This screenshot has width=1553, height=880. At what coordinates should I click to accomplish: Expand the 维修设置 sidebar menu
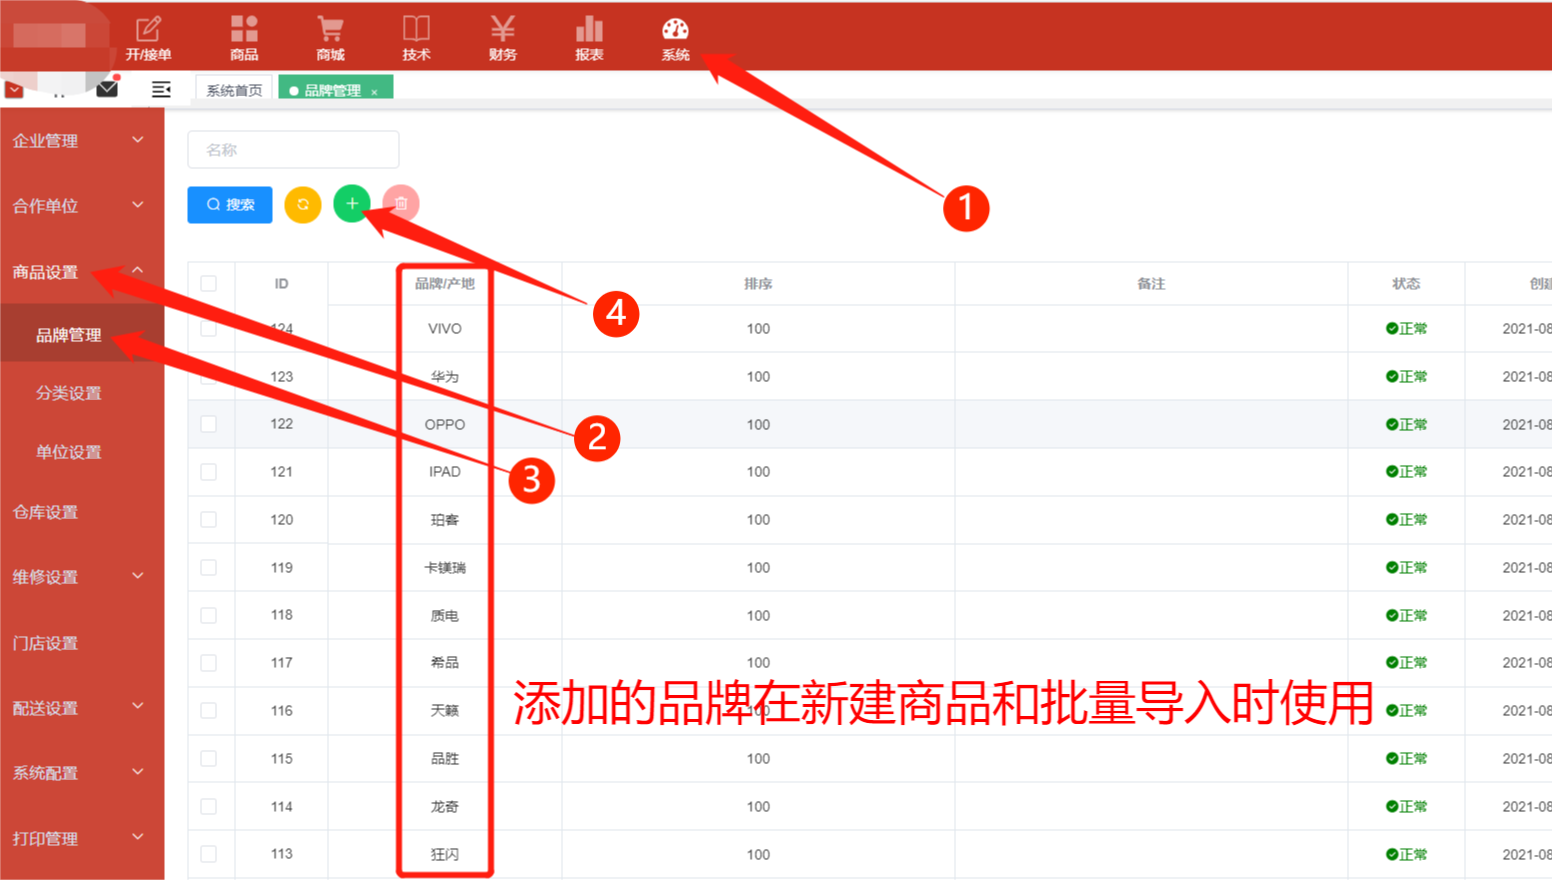tap(82, 577)
